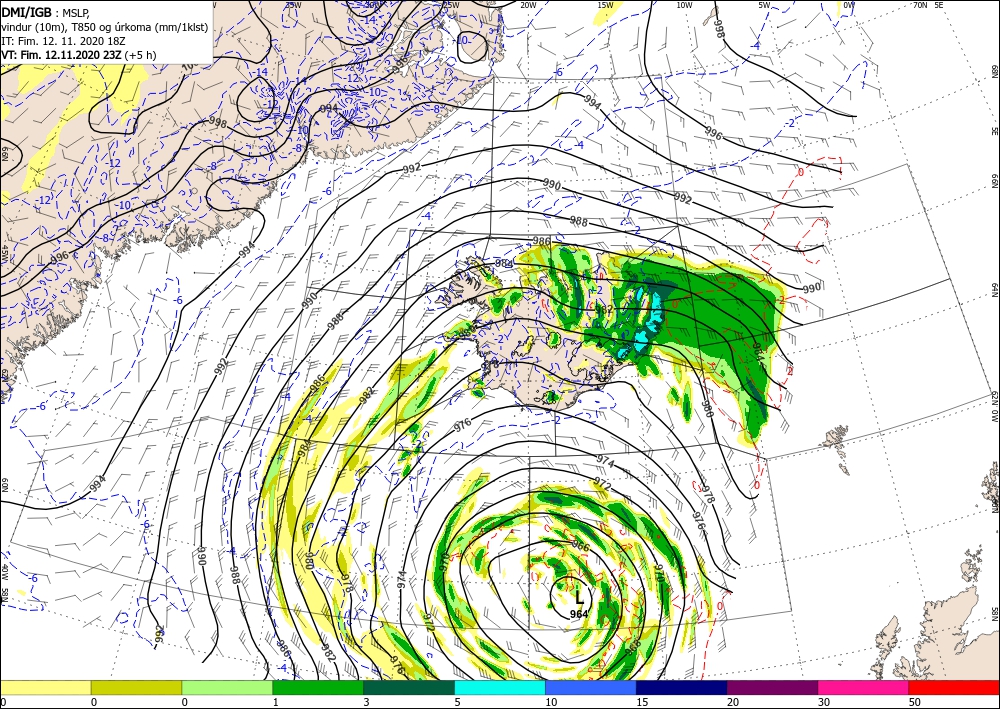
Task: Select the pink legend swatch
Action: [x=864, y=687]
